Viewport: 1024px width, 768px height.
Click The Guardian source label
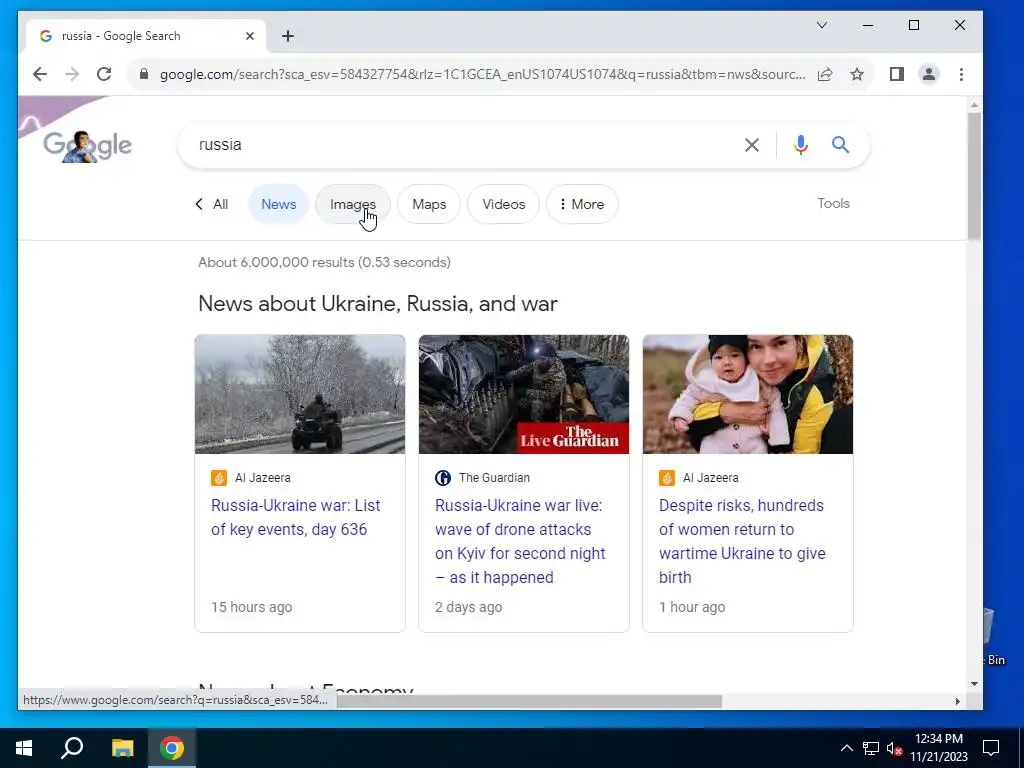click(x=494, y=478)
